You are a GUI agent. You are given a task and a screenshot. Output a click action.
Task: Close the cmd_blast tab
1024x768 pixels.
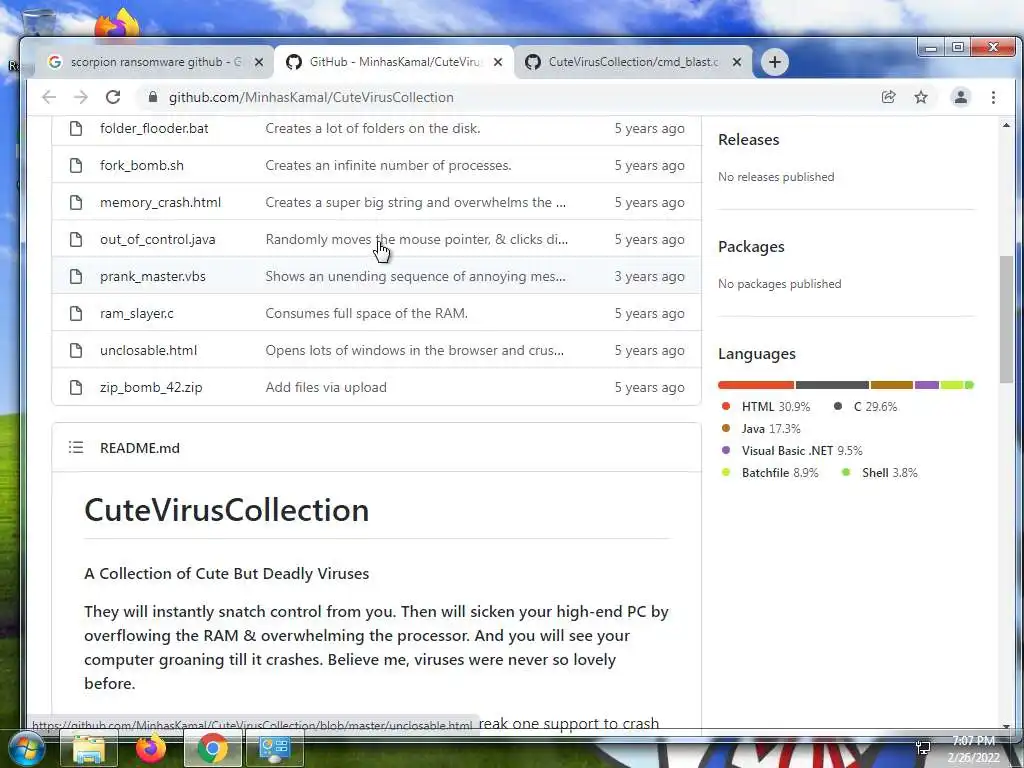coord(737,62)
